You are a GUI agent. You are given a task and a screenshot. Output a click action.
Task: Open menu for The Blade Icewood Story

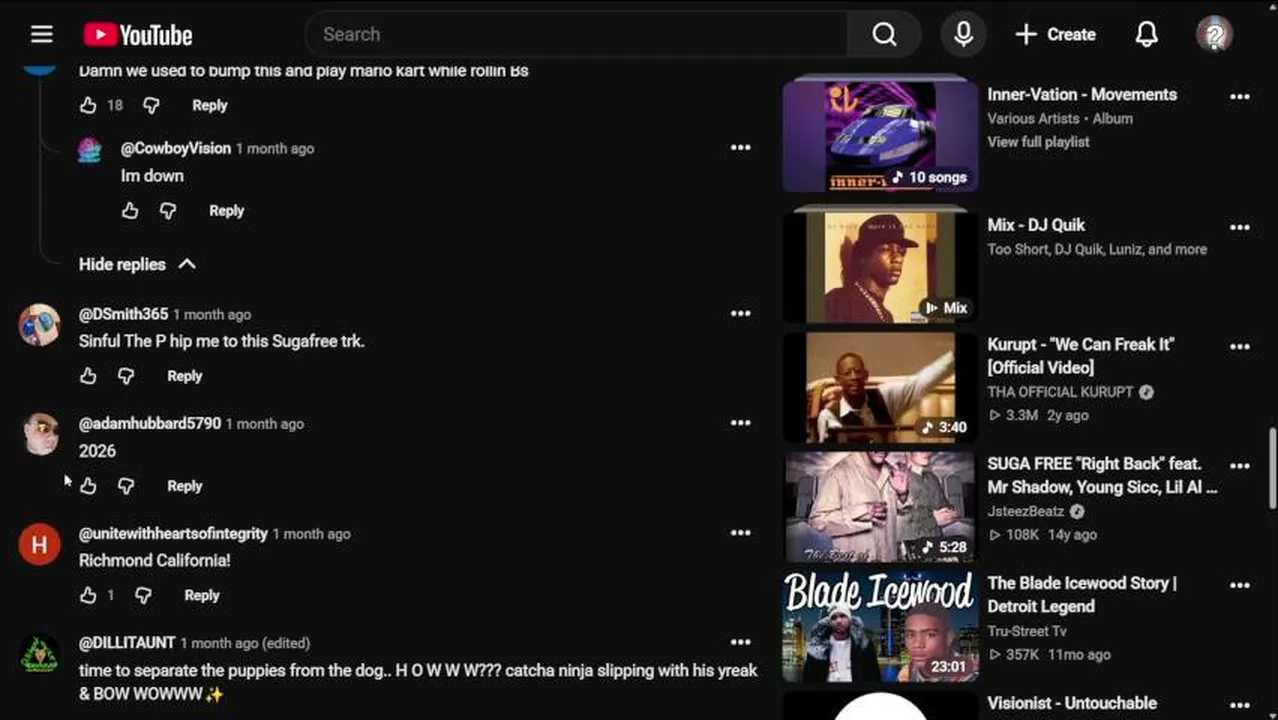tap(1240, 585)
